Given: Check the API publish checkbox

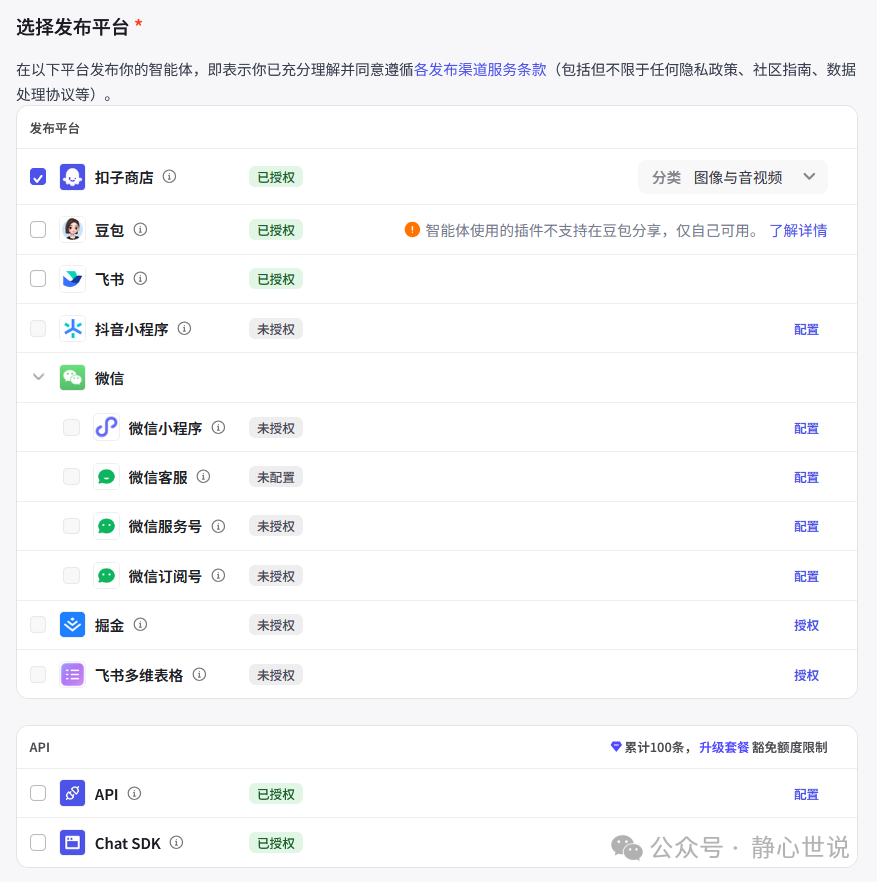Looking at the screenshot, I should pyautogui.click(x=37, y=793).
